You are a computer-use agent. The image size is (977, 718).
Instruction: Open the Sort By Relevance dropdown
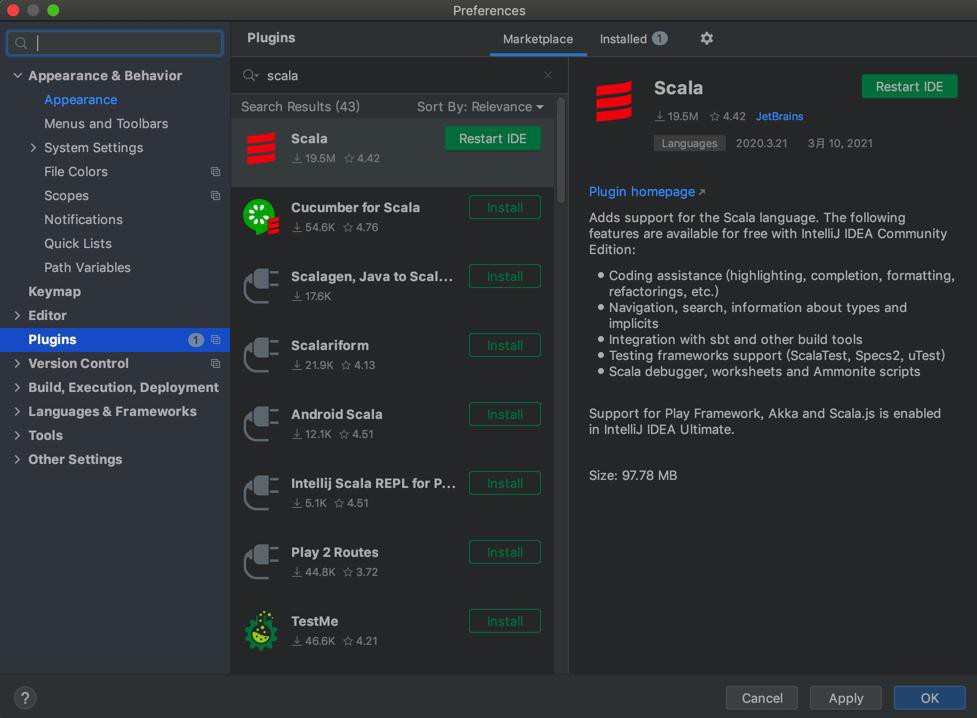(x=480, y=107)
